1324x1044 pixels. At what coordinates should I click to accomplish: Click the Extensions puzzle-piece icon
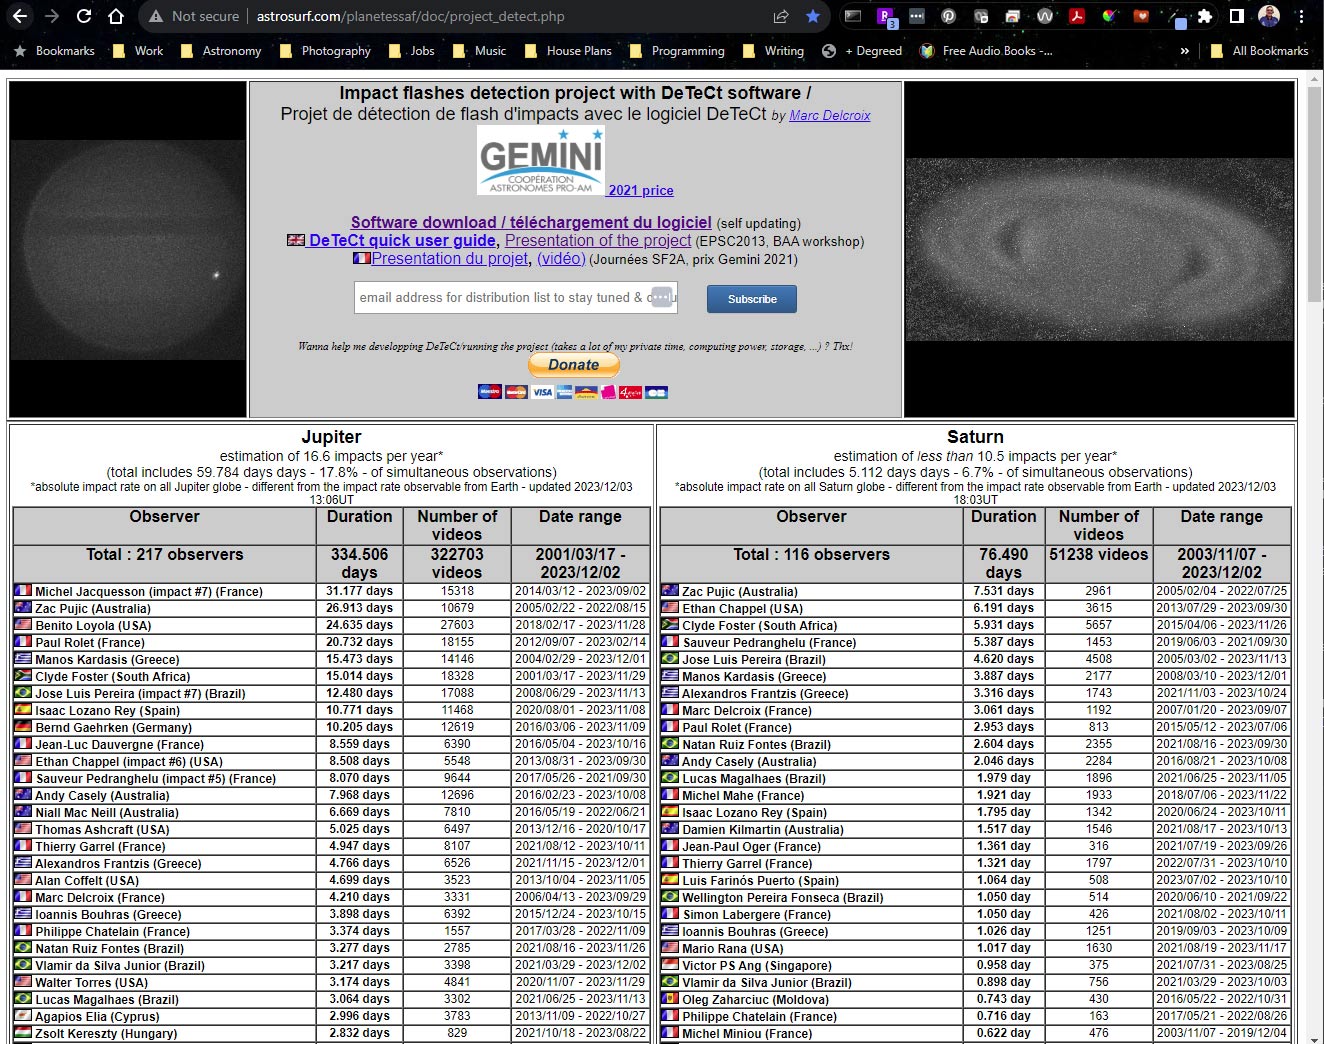click(1203, 16)
